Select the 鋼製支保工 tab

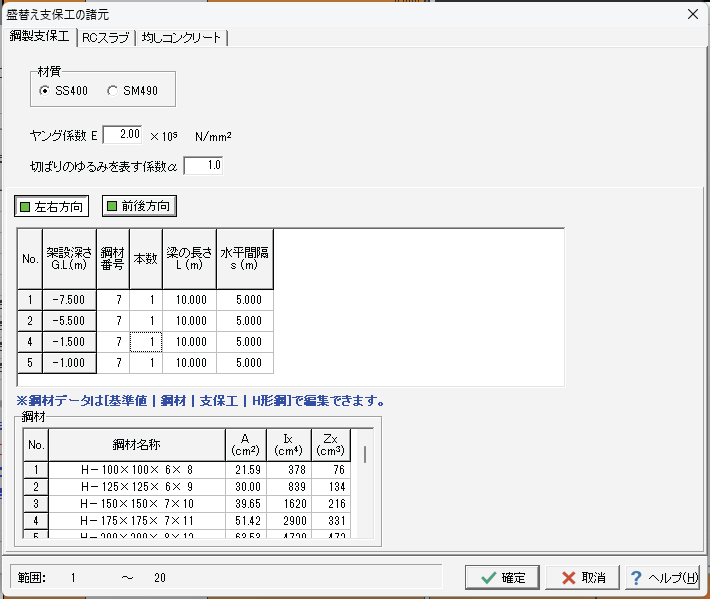point(40,37)
